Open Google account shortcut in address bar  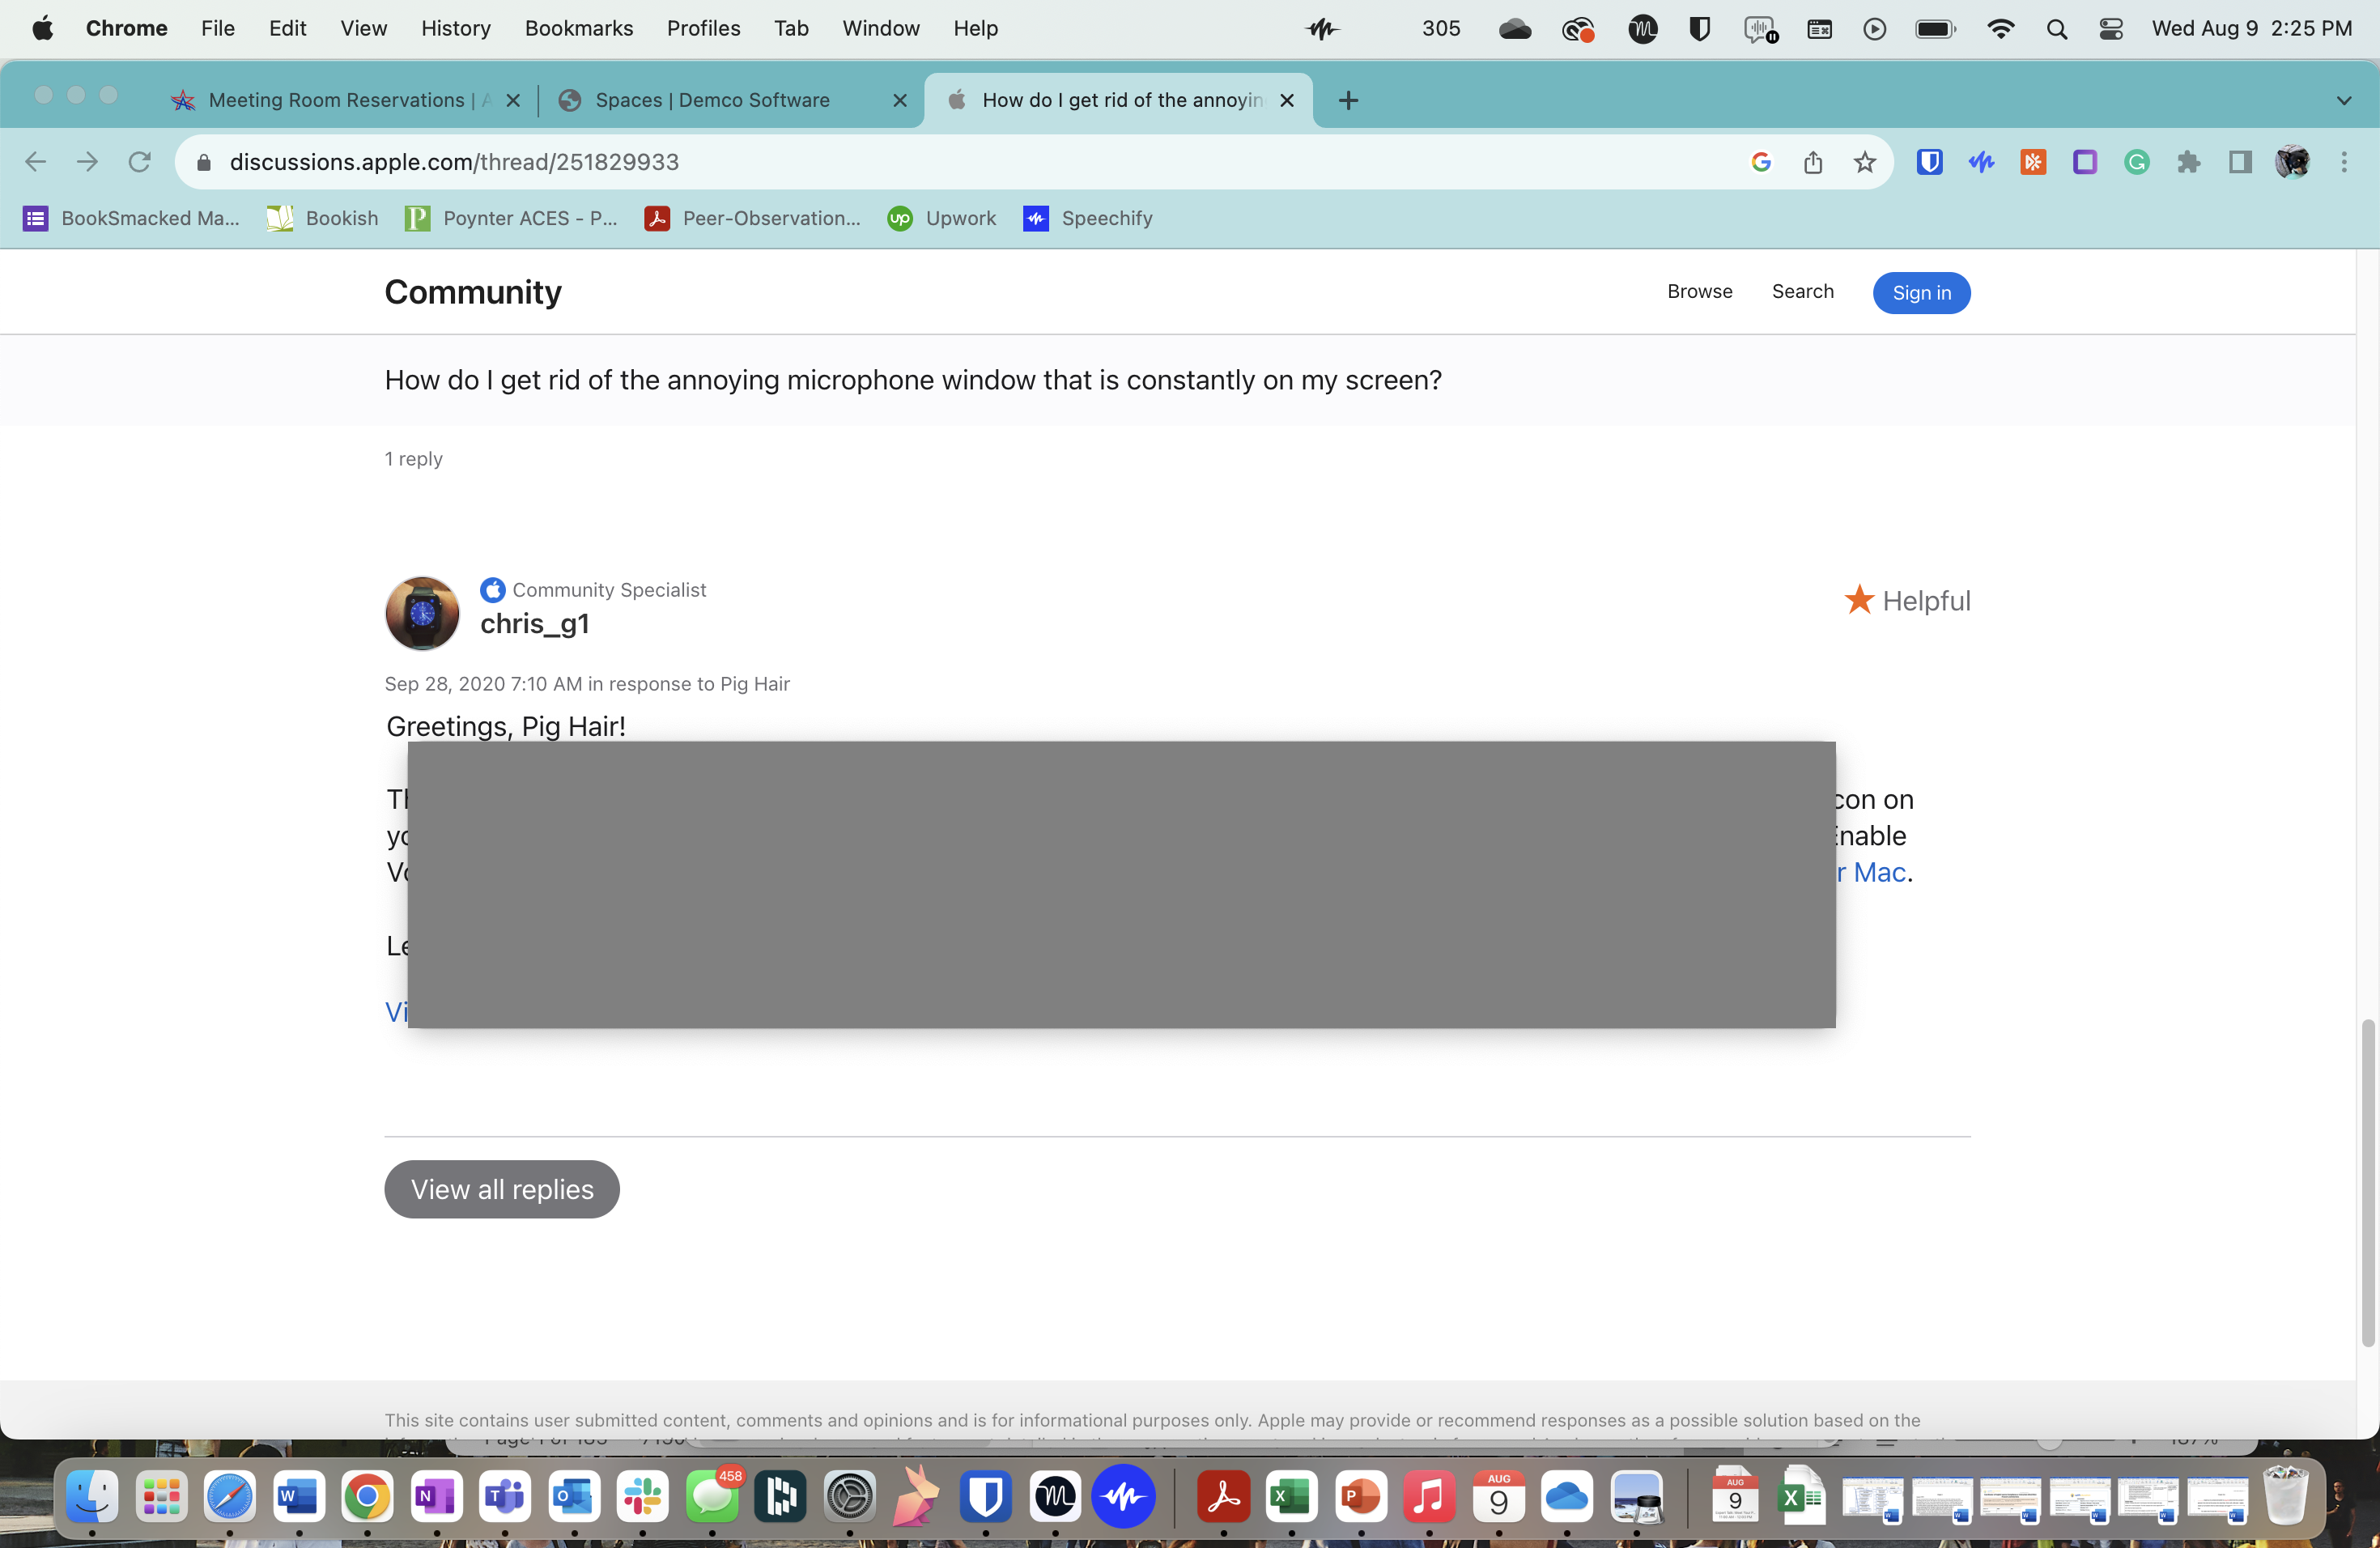pos(1761,162)
